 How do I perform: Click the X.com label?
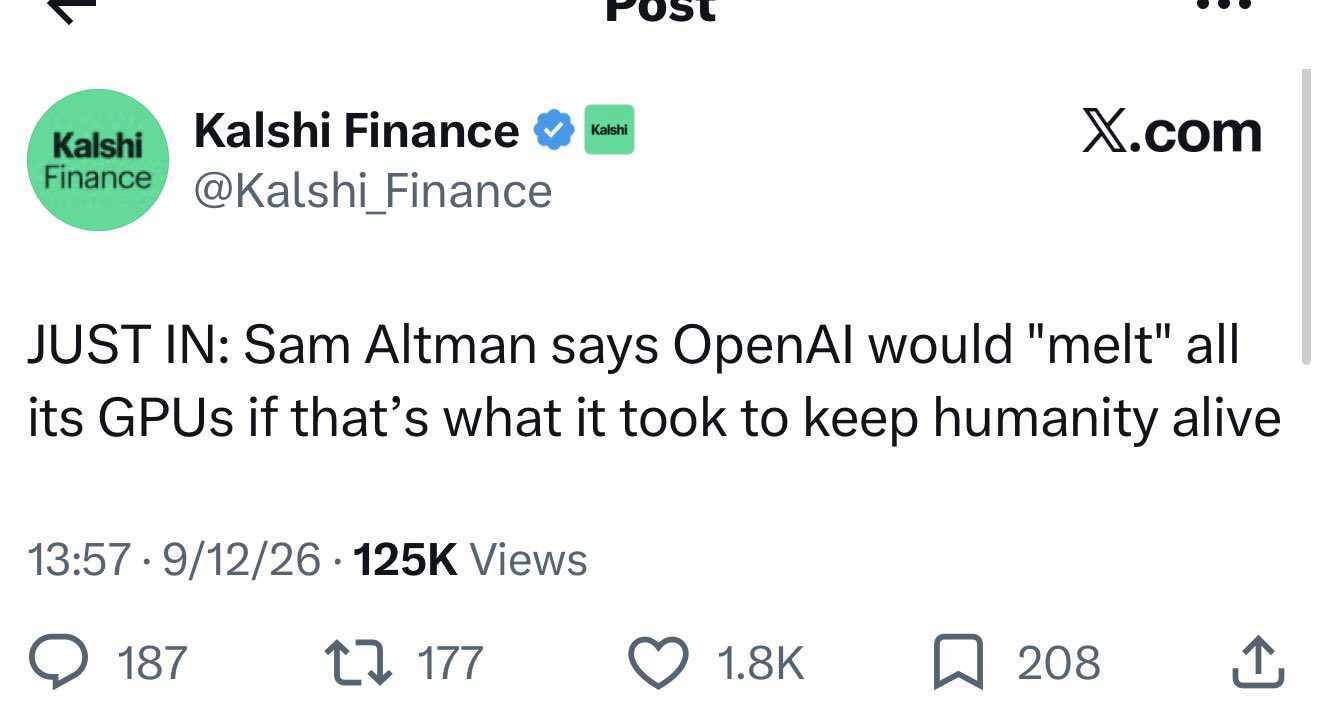[1172, 131]
